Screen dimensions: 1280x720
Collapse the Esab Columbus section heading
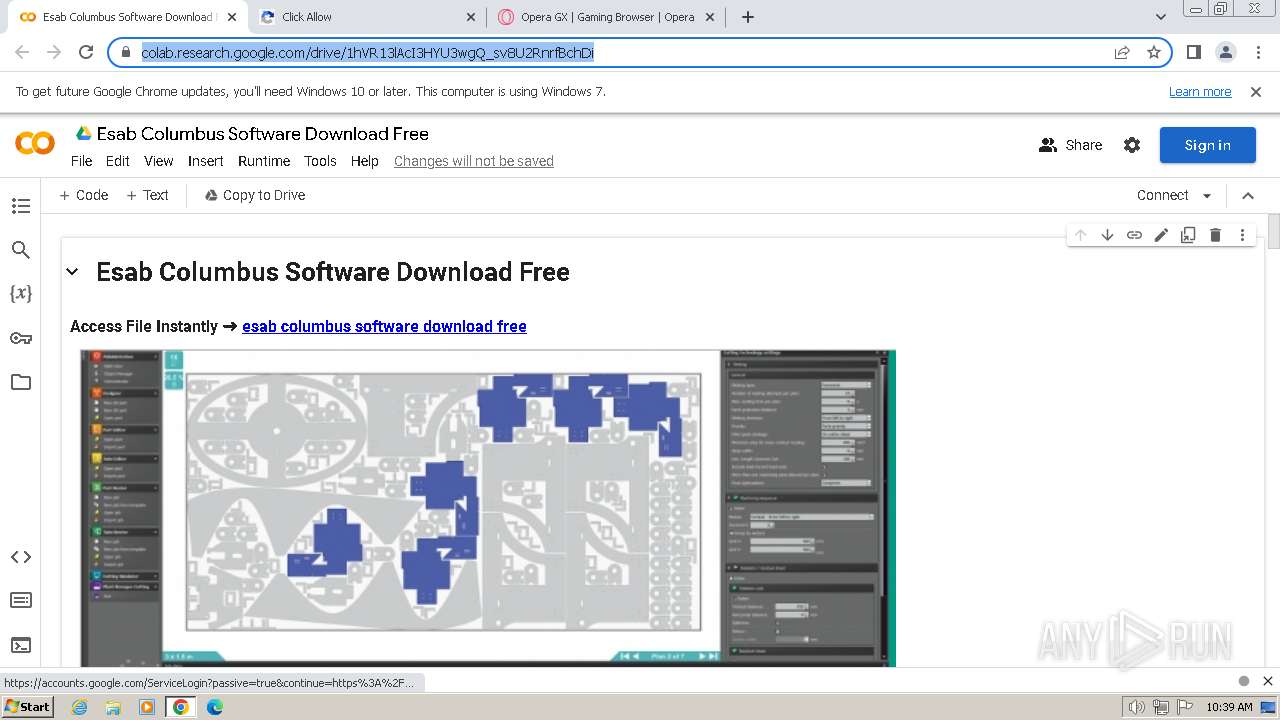tap(72, 272)
